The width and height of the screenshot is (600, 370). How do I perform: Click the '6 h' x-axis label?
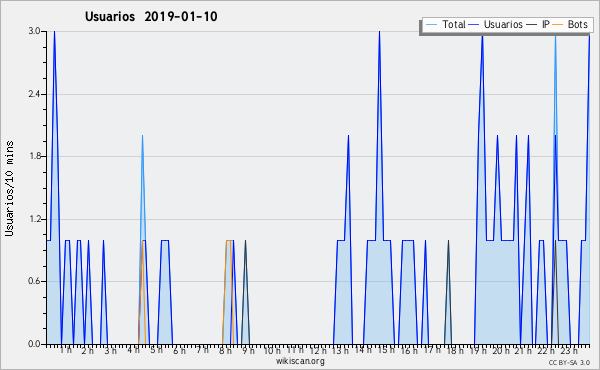tap(179, 350)
